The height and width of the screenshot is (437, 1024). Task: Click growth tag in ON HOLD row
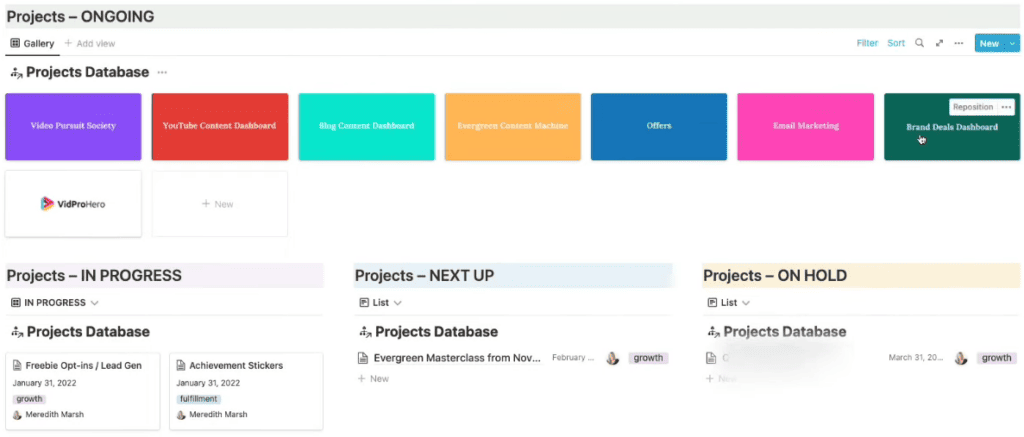(997, 358)
